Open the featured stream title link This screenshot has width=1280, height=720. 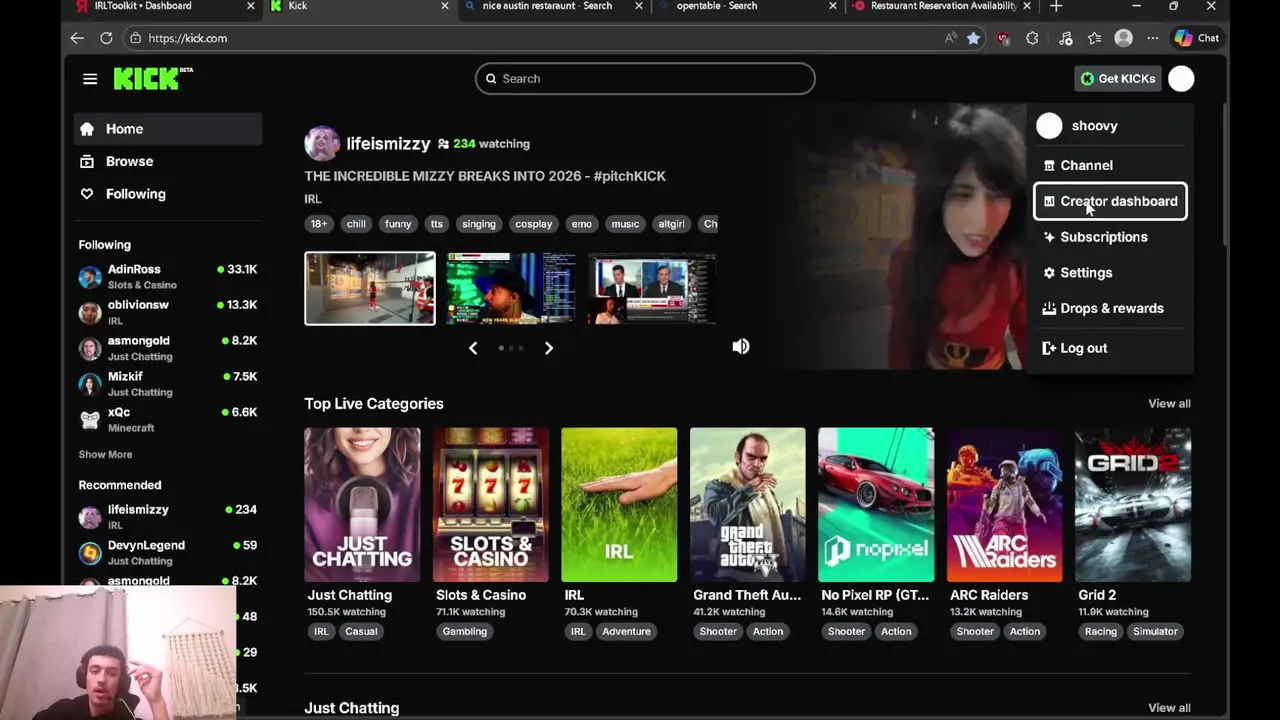tap(485, 176)
